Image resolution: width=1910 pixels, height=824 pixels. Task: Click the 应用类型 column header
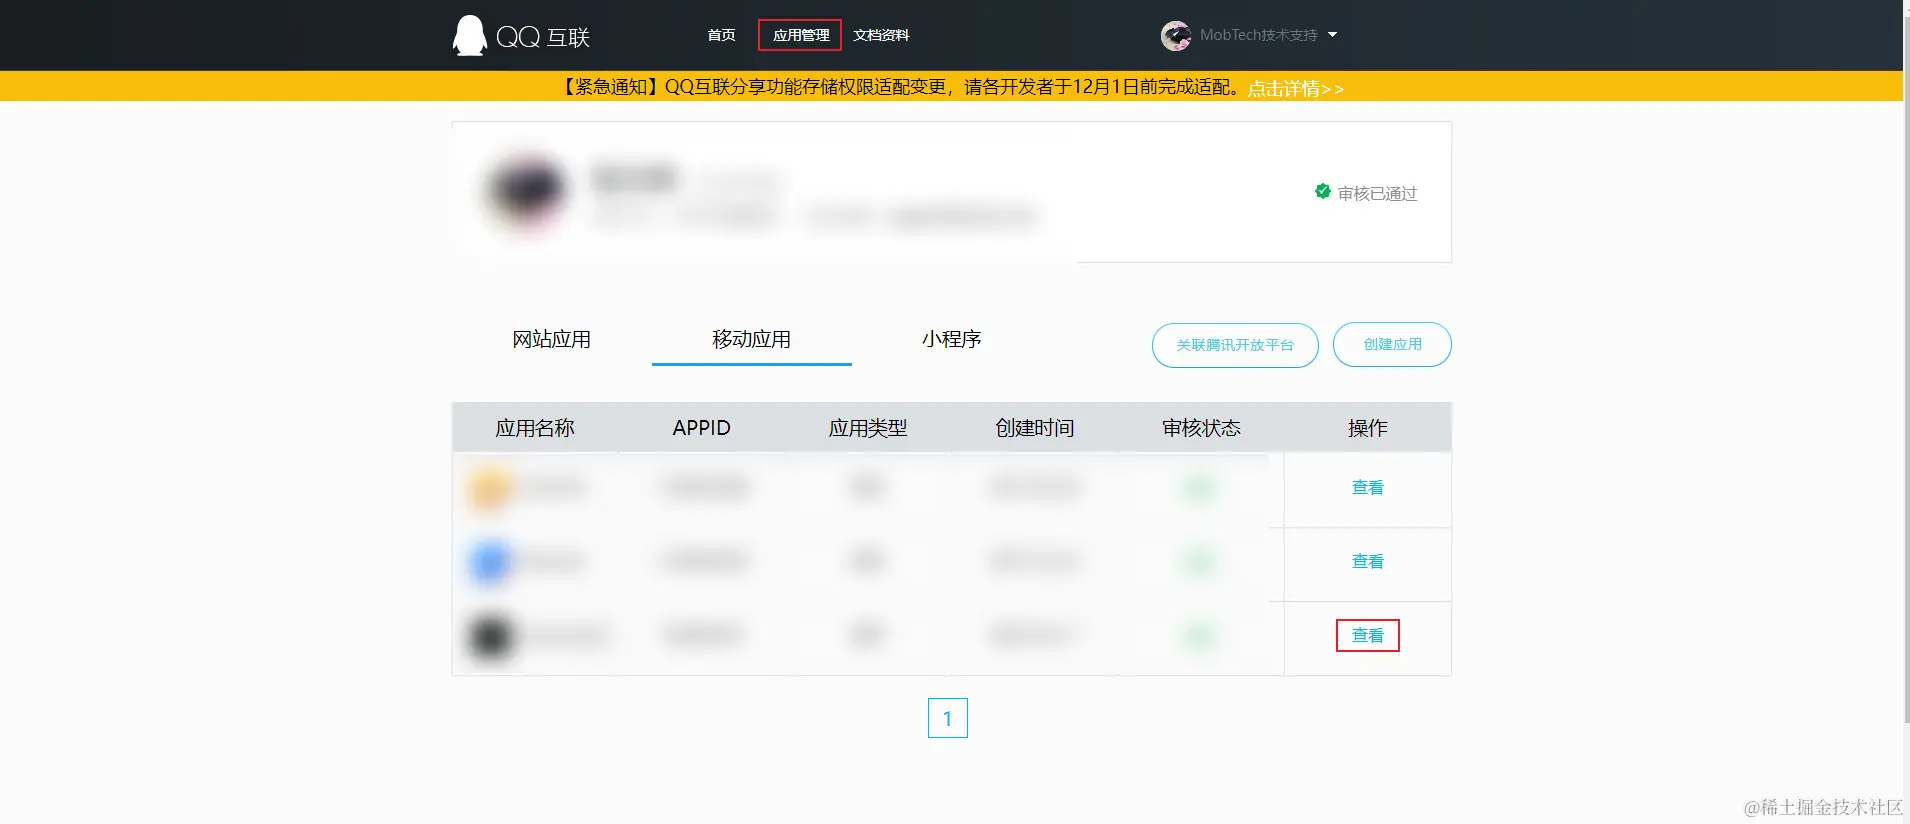point(868,428)
